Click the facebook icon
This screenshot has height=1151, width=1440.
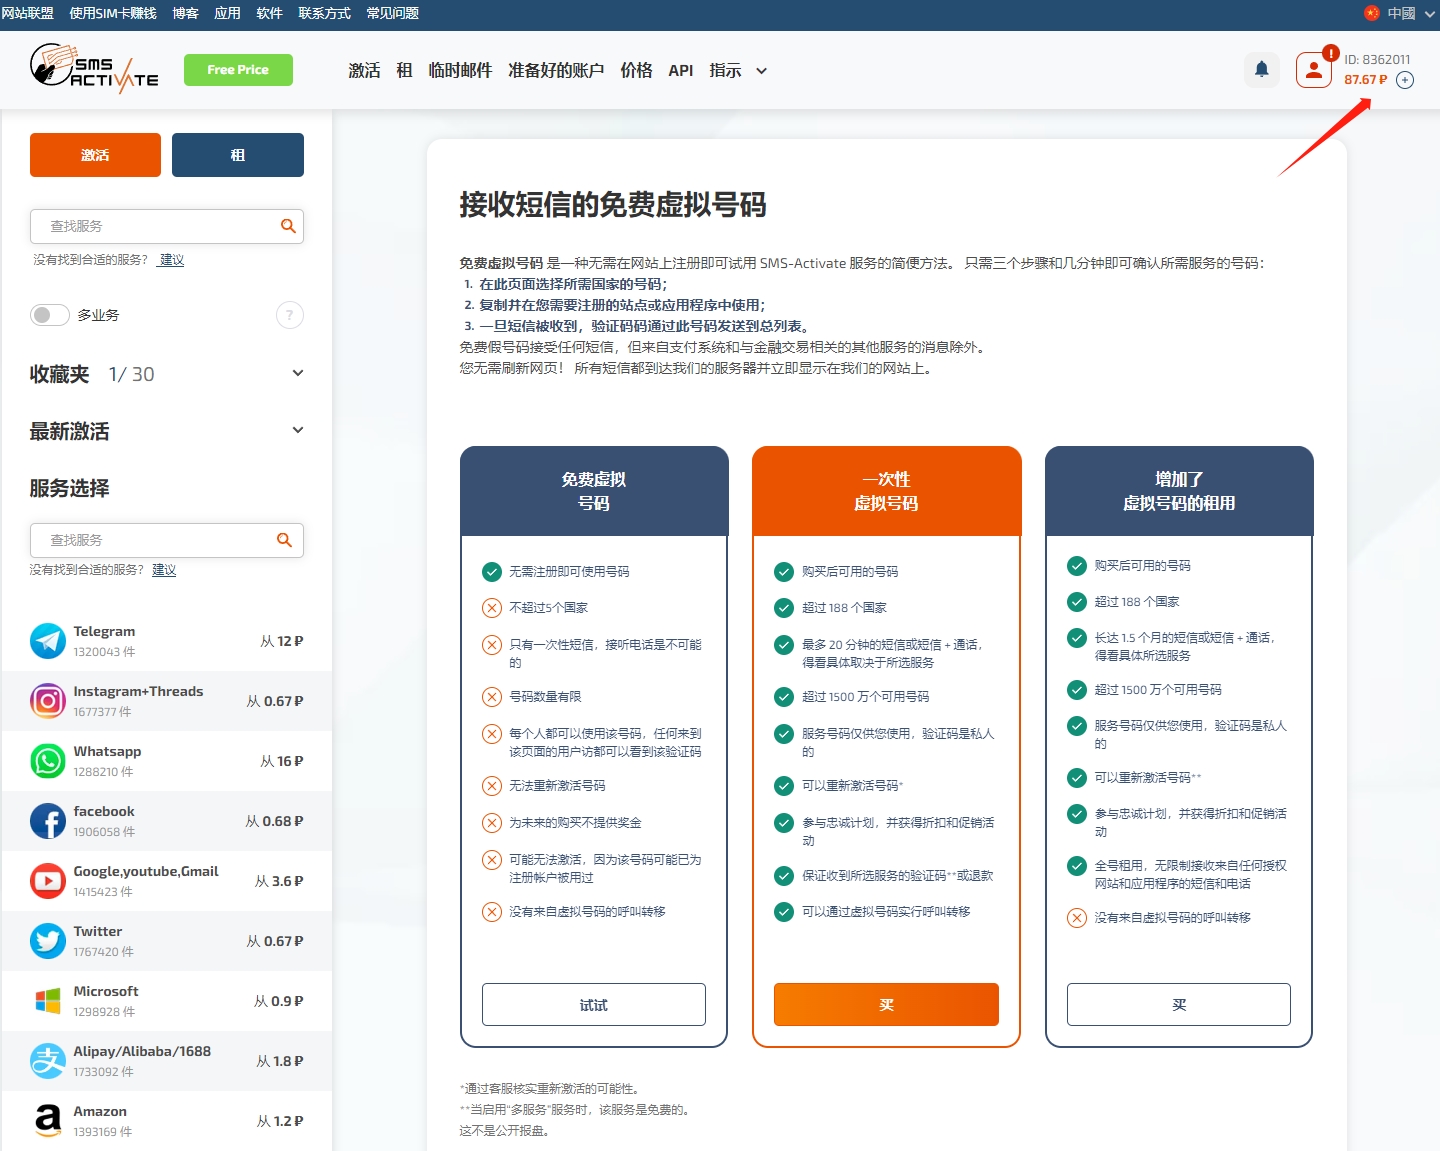48,821
